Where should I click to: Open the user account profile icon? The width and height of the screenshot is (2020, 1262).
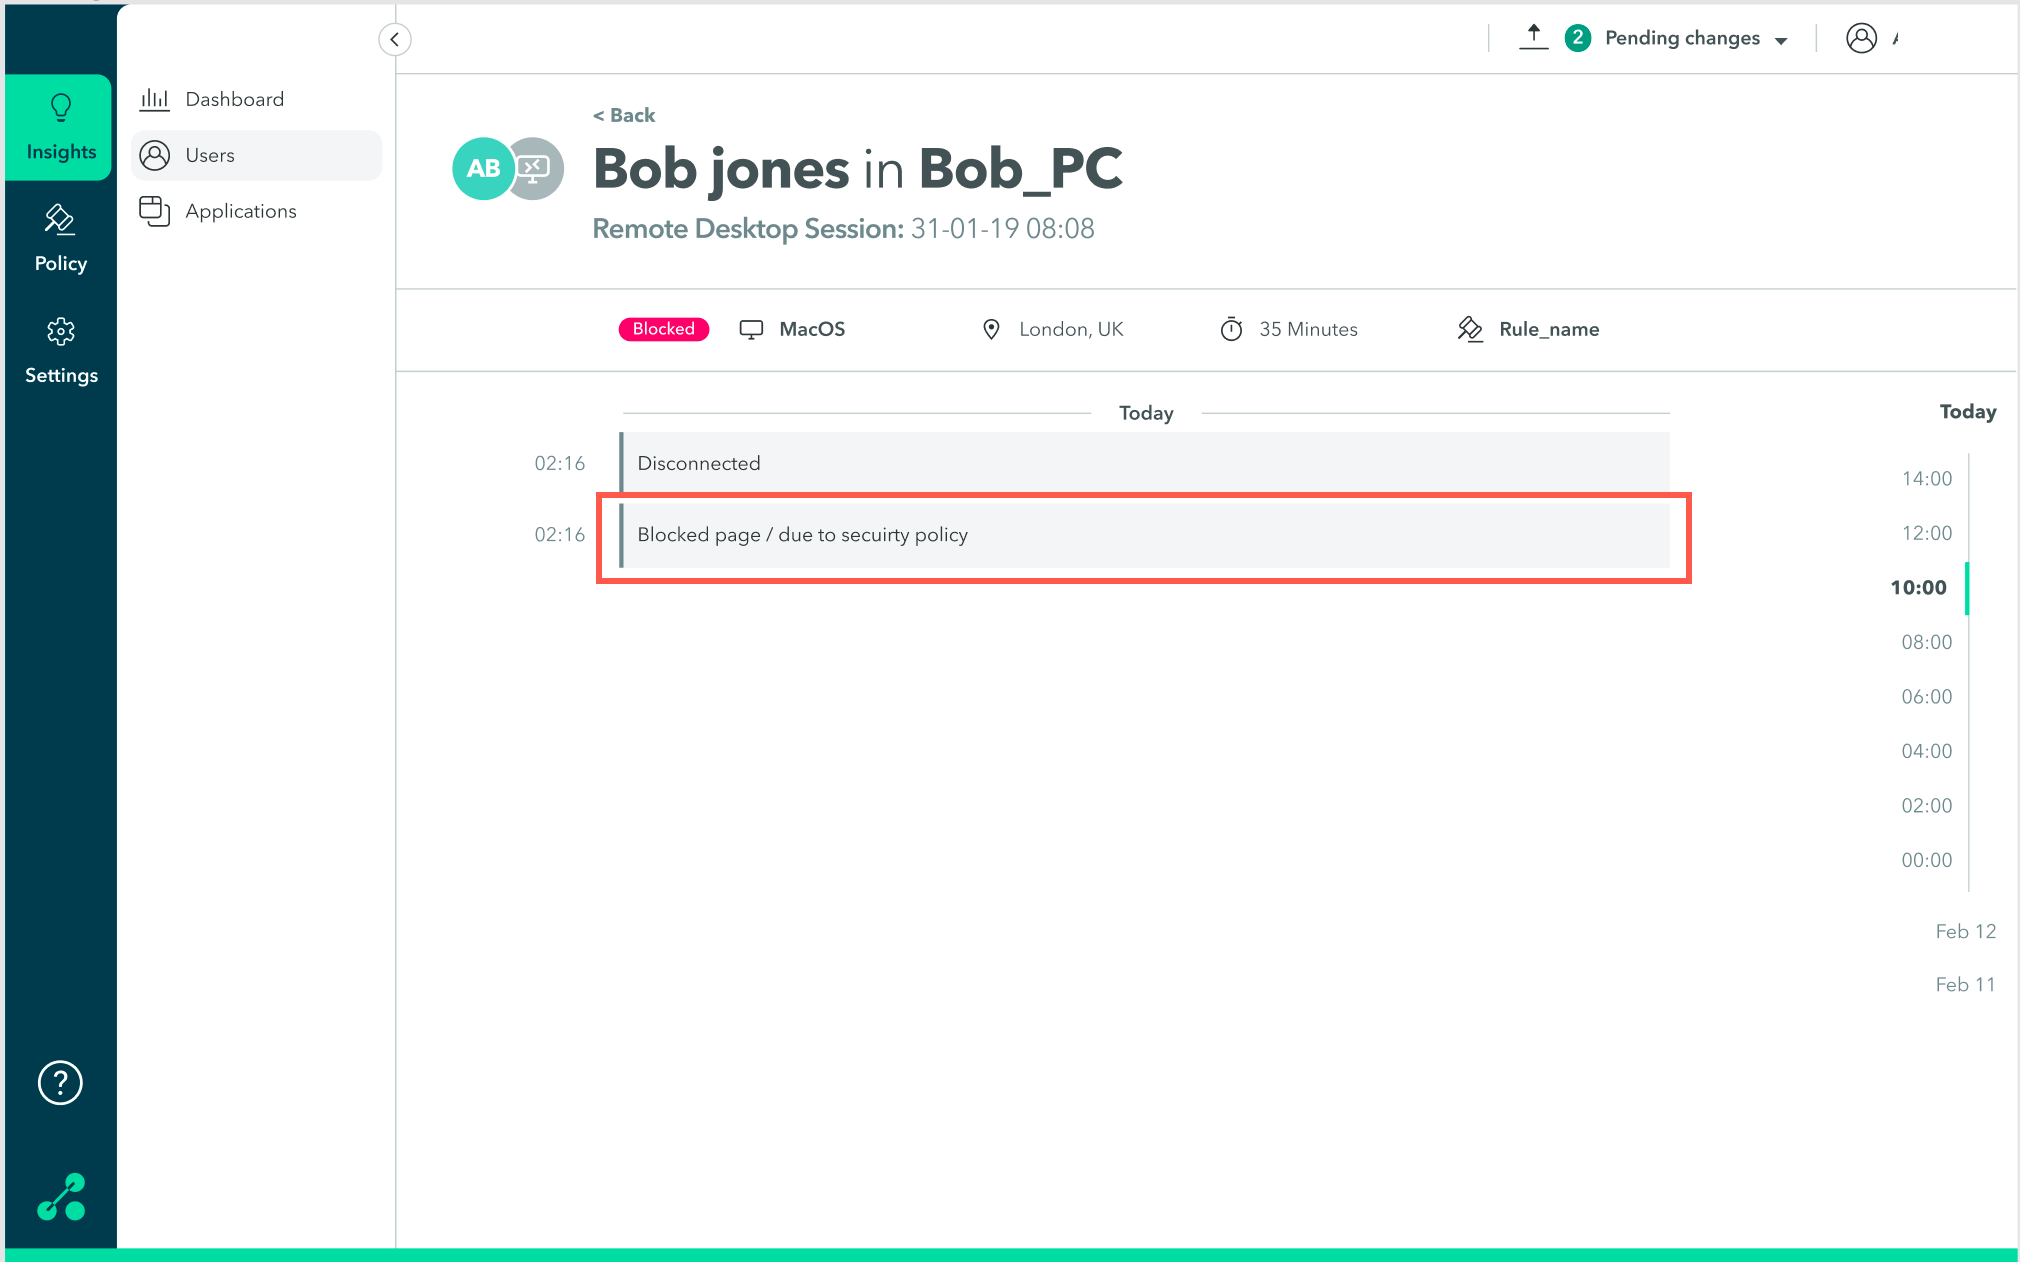coord(1861,38)
